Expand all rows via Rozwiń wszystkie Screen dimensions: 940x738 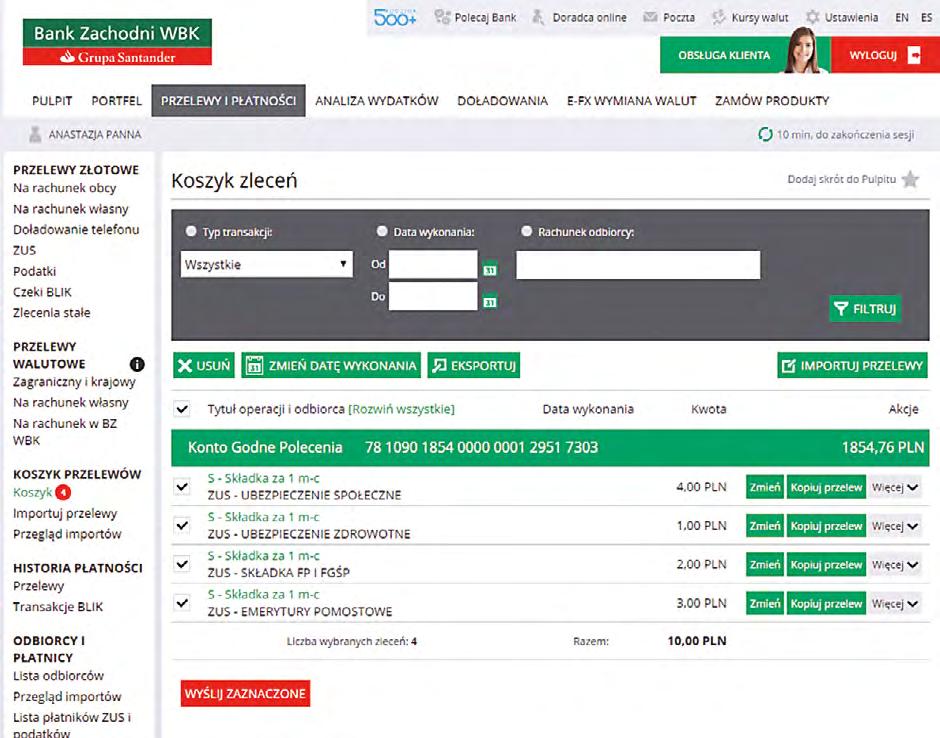tap(401, 409)
